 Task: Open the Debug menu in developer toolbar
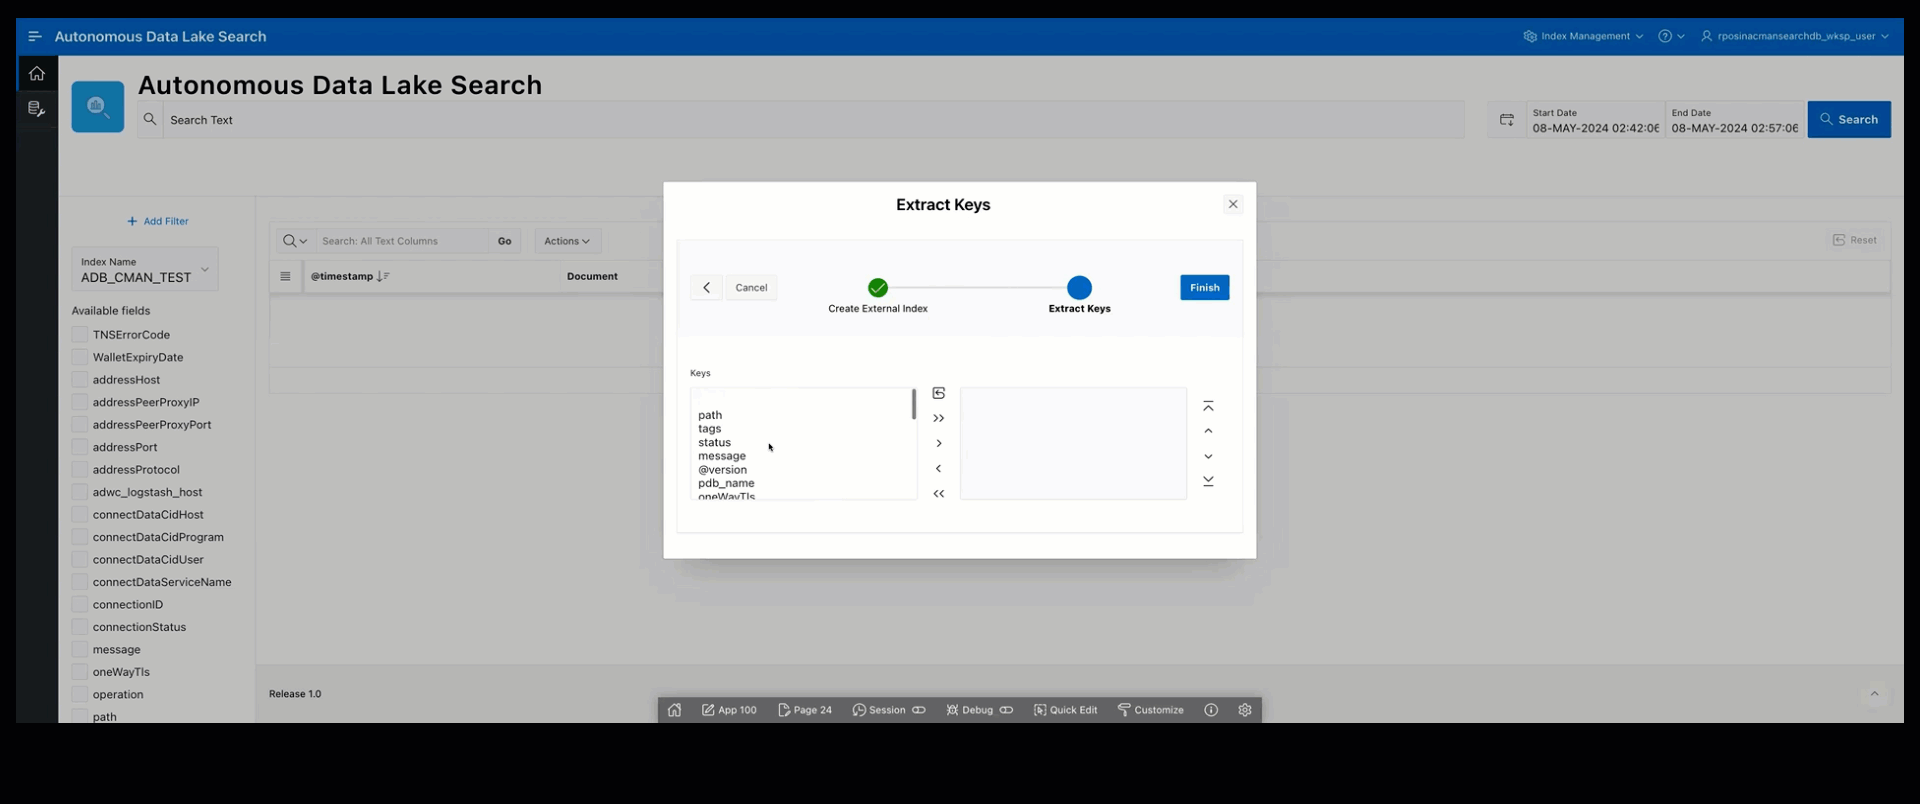[x=979, y=710]
